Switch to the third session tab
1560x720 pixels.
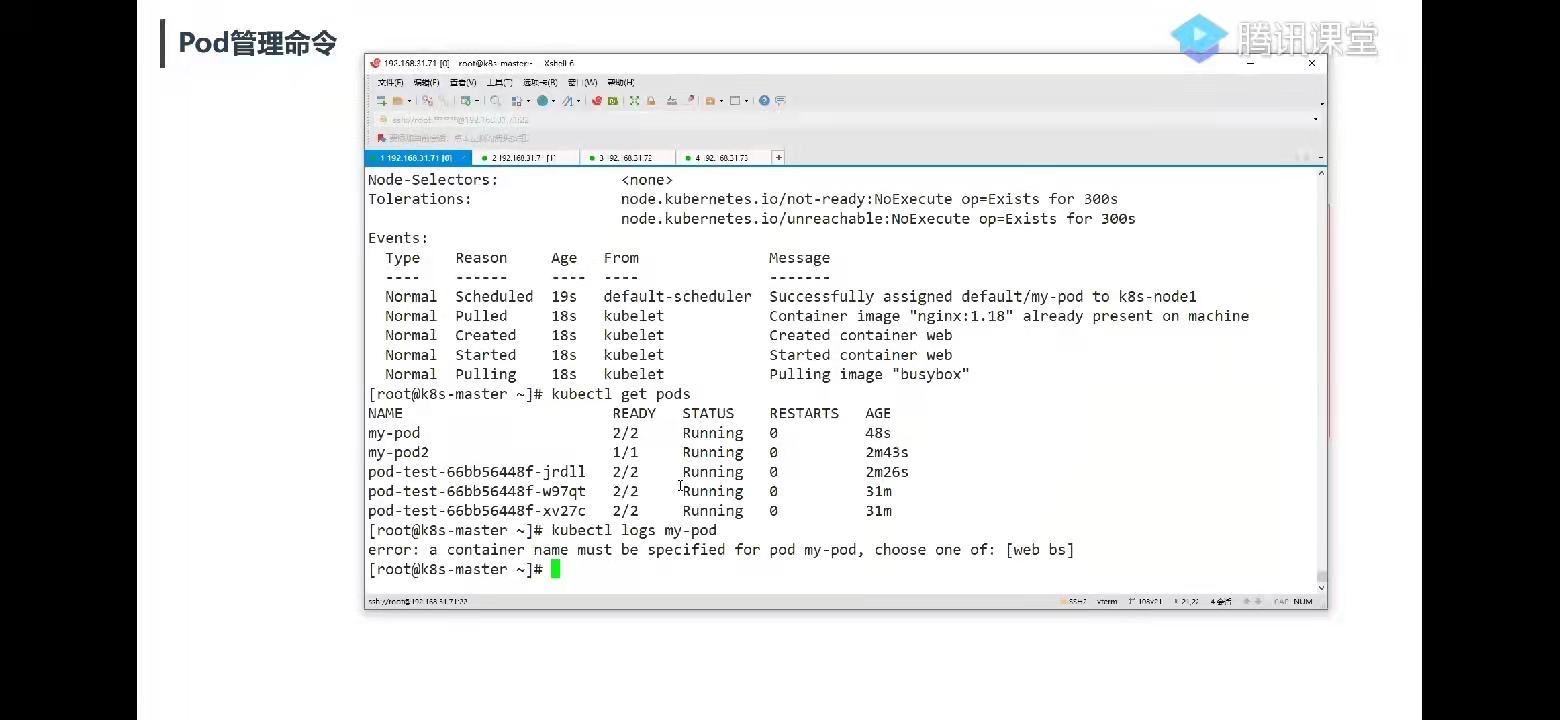point(628,158)
